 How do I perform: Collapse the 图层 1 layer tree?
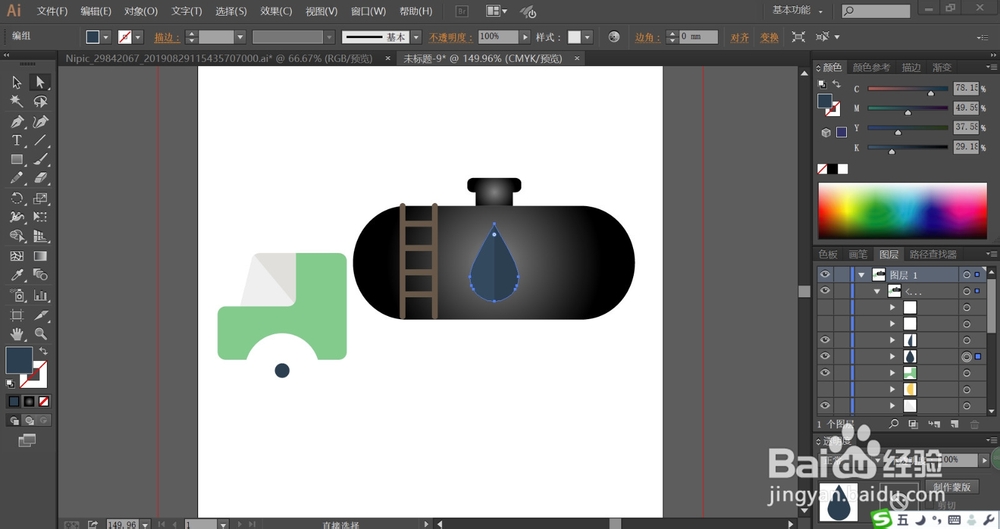click(862, 275)
